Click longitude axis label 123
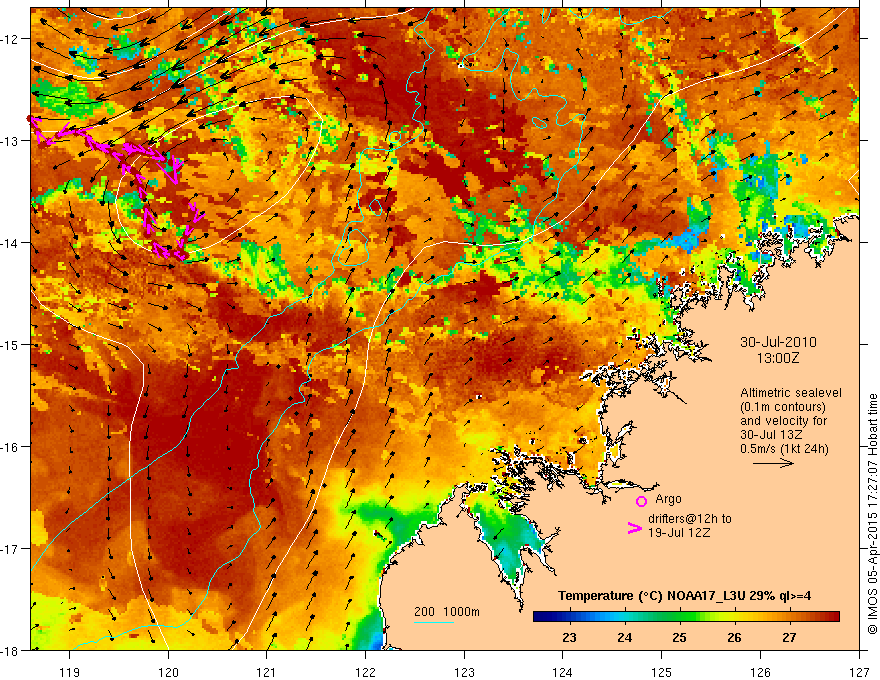The image size is (880, 680). 464,672
